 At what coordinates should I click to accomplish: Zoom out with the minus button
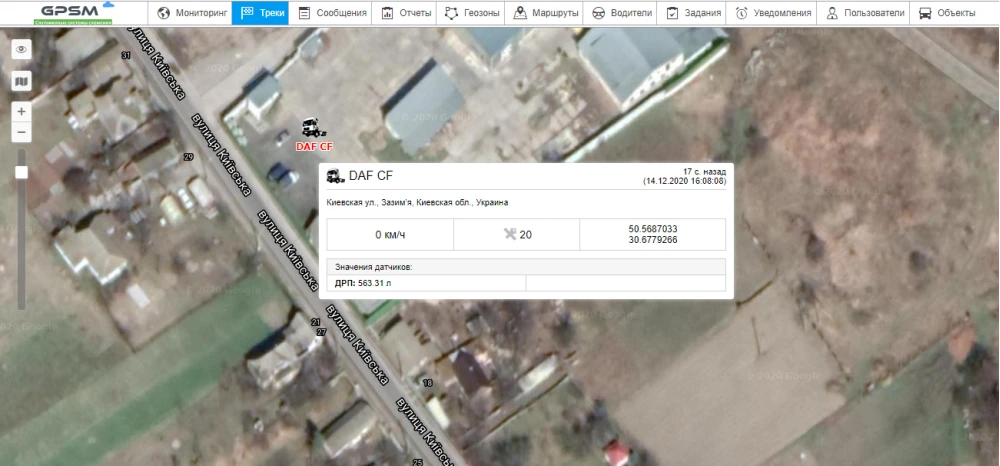(22, 133)
